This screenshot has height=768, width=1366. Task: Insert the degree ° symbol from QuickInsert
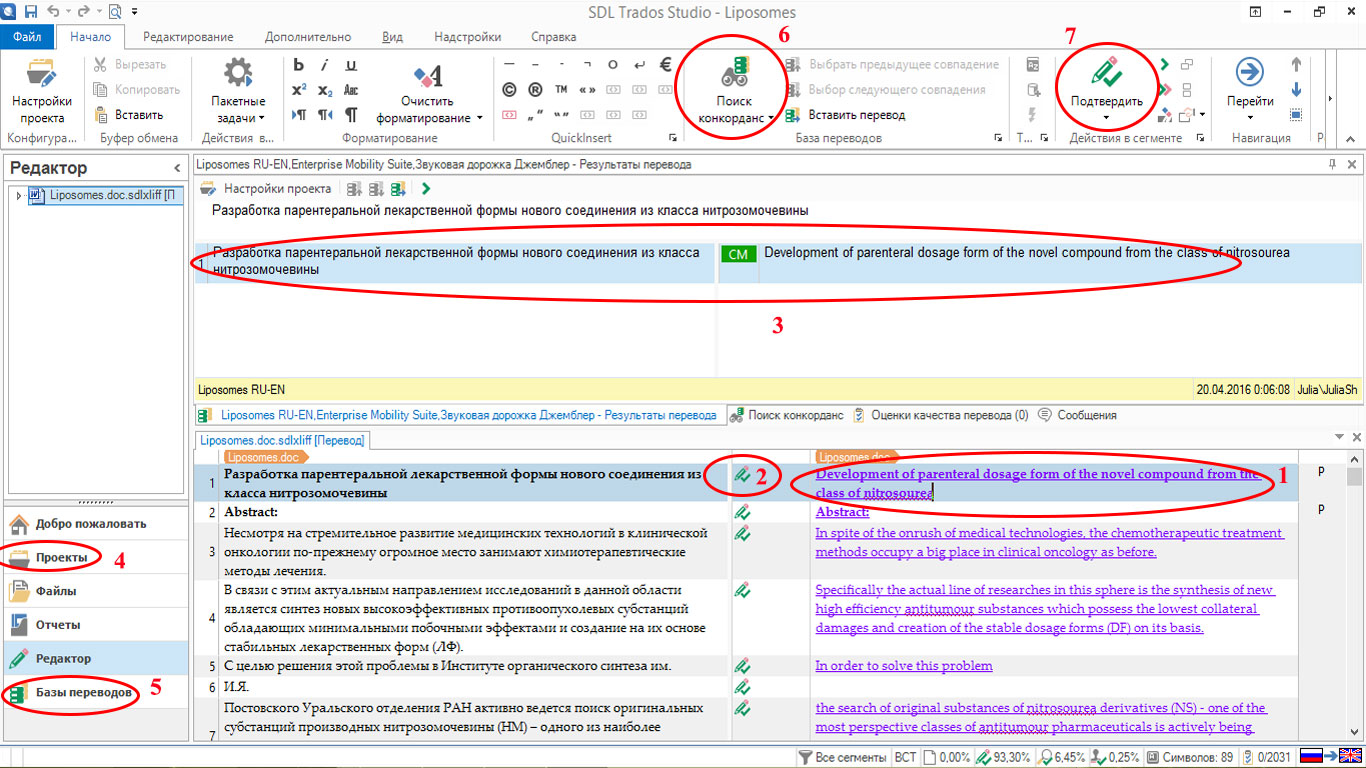pyautogui.click(x=613, y=65)
